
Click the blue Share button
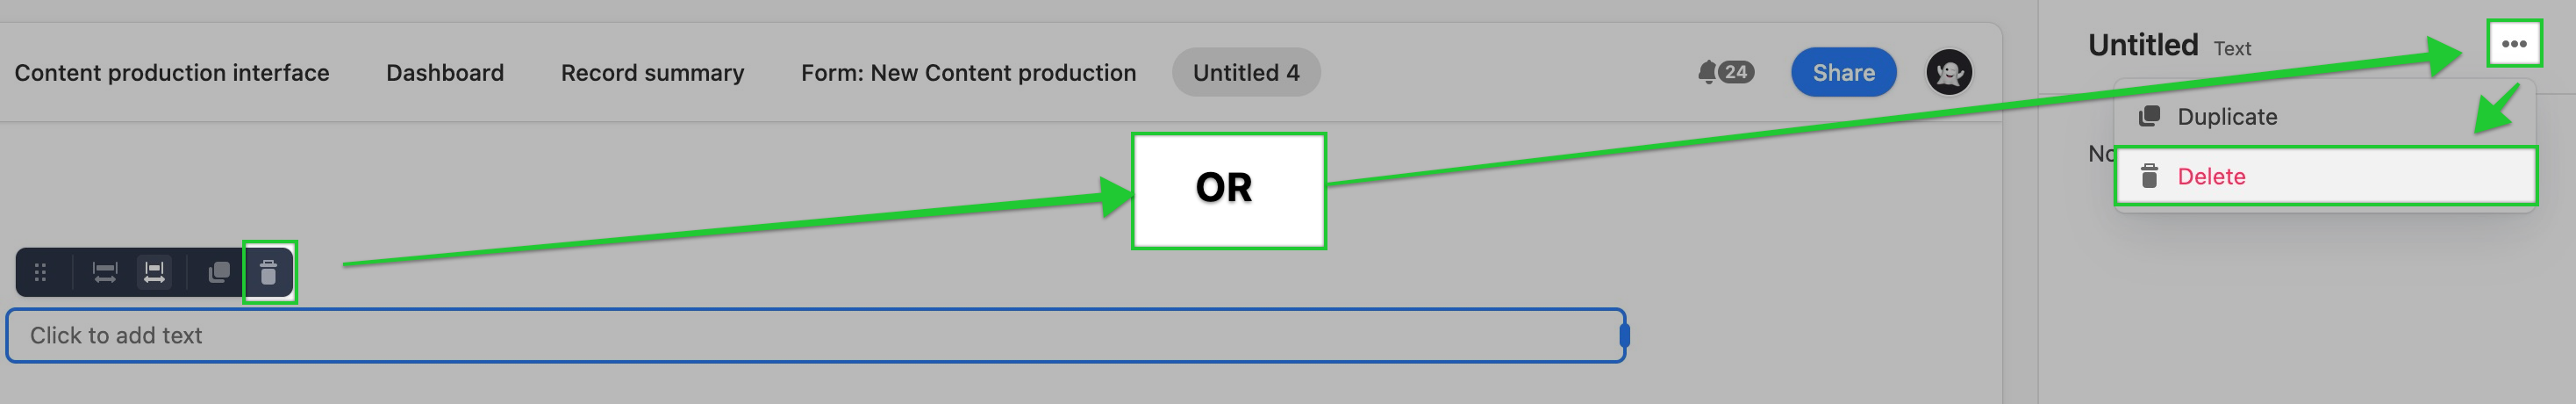[x=1843, y=72]
